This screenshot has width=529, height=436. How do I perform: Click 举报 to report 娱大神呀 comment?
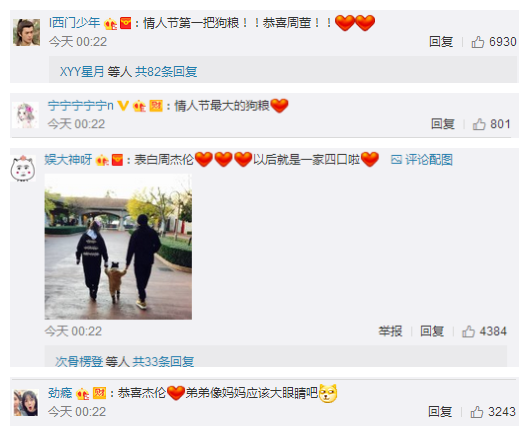pos(390,331)
